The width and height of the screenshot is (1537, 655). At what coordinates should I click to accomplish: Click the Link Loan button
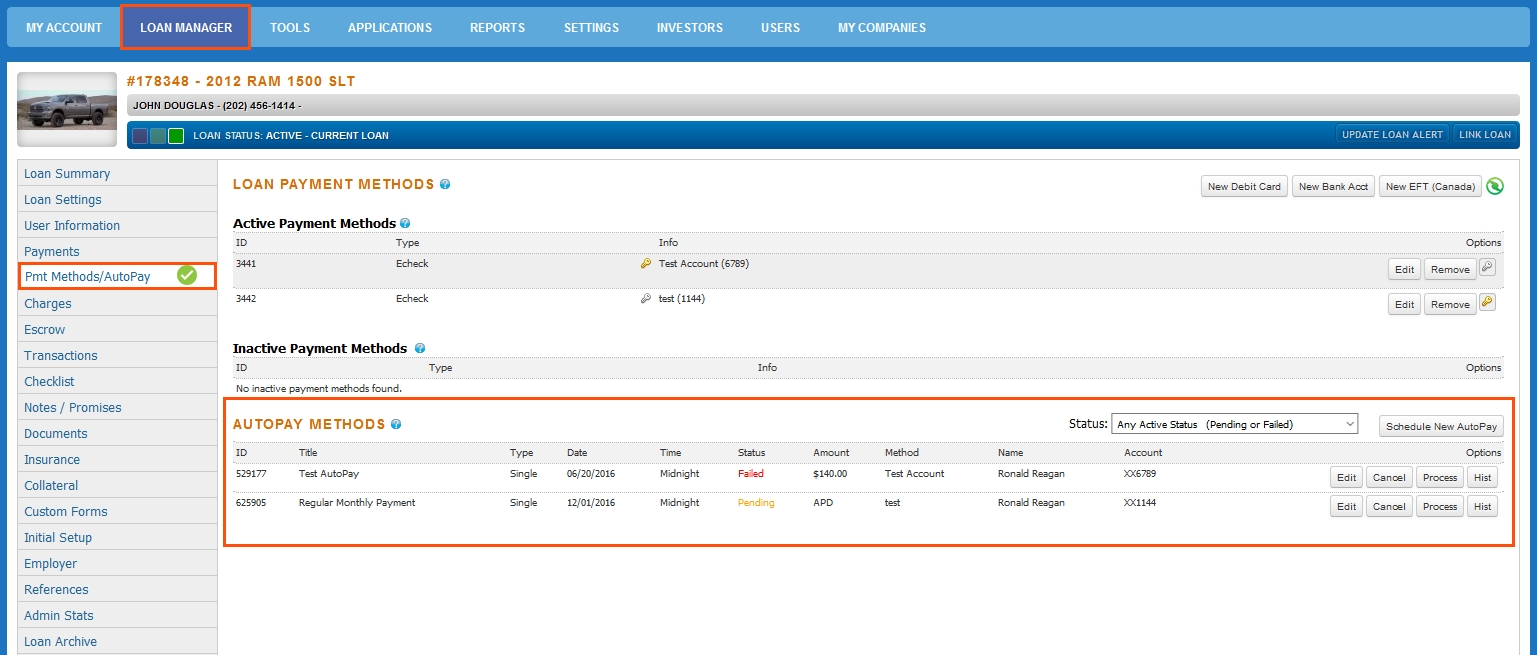(1485, 135)
